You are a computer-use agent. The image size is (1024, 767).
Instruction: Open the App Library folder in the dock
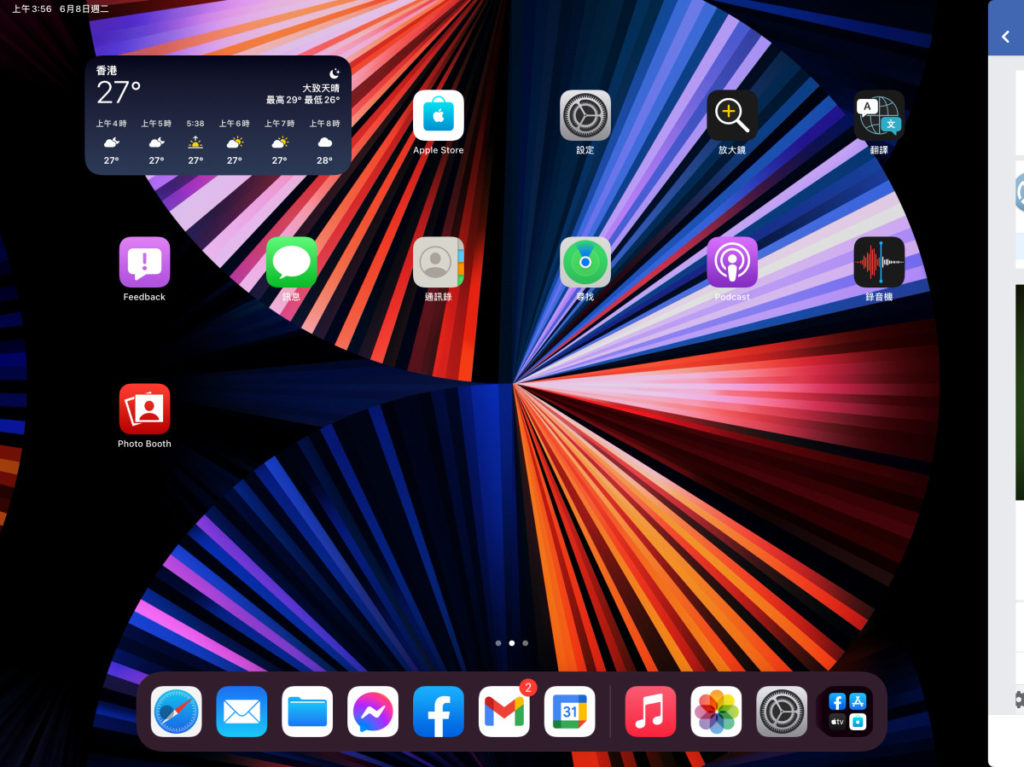pos(848,711)
